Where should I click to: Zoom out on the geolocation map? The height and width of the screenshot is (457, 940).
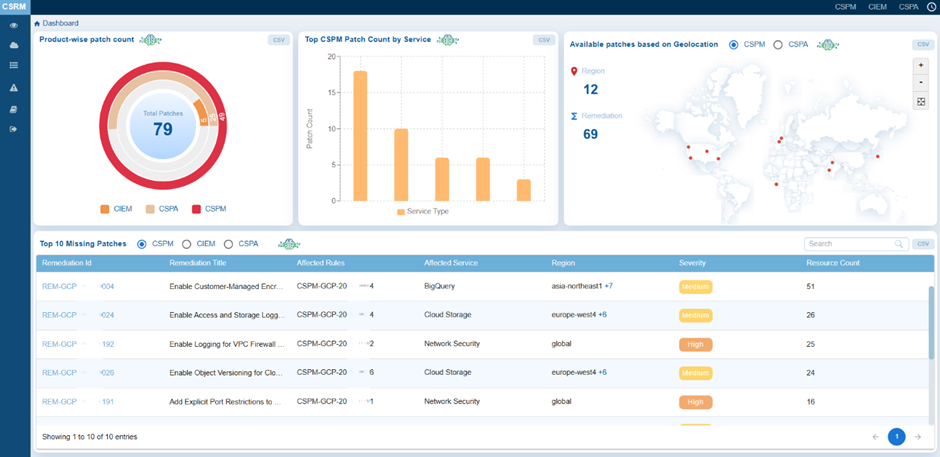(921, 82)
